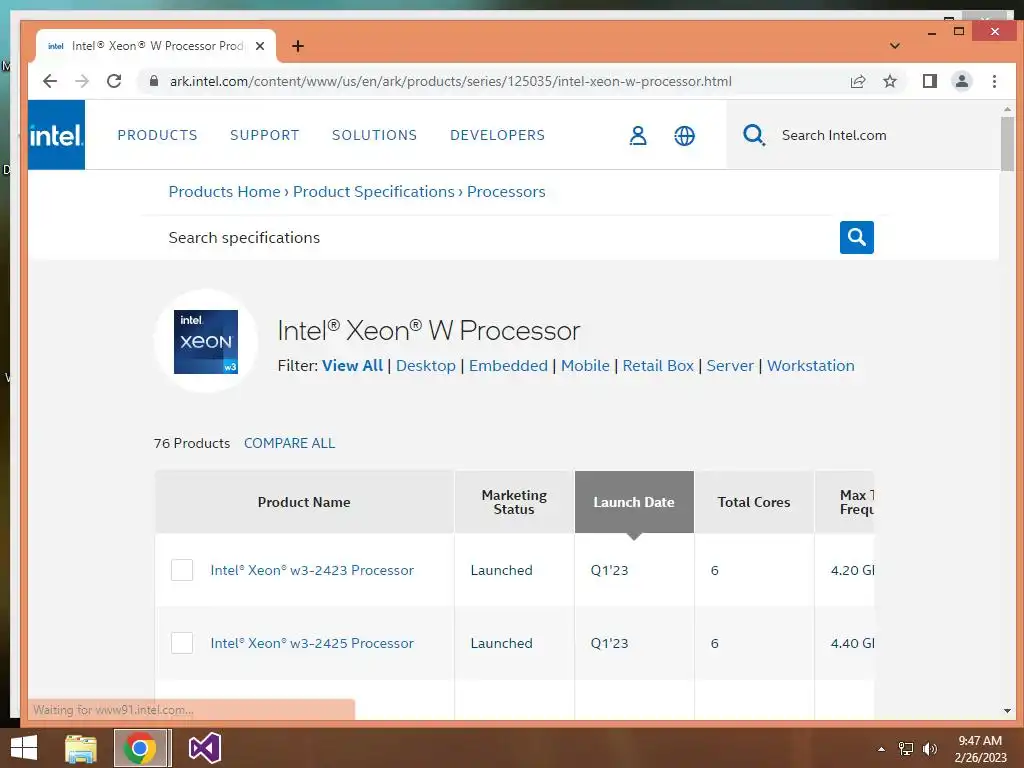Click the page vertical scrollbar thumb

1007,144
